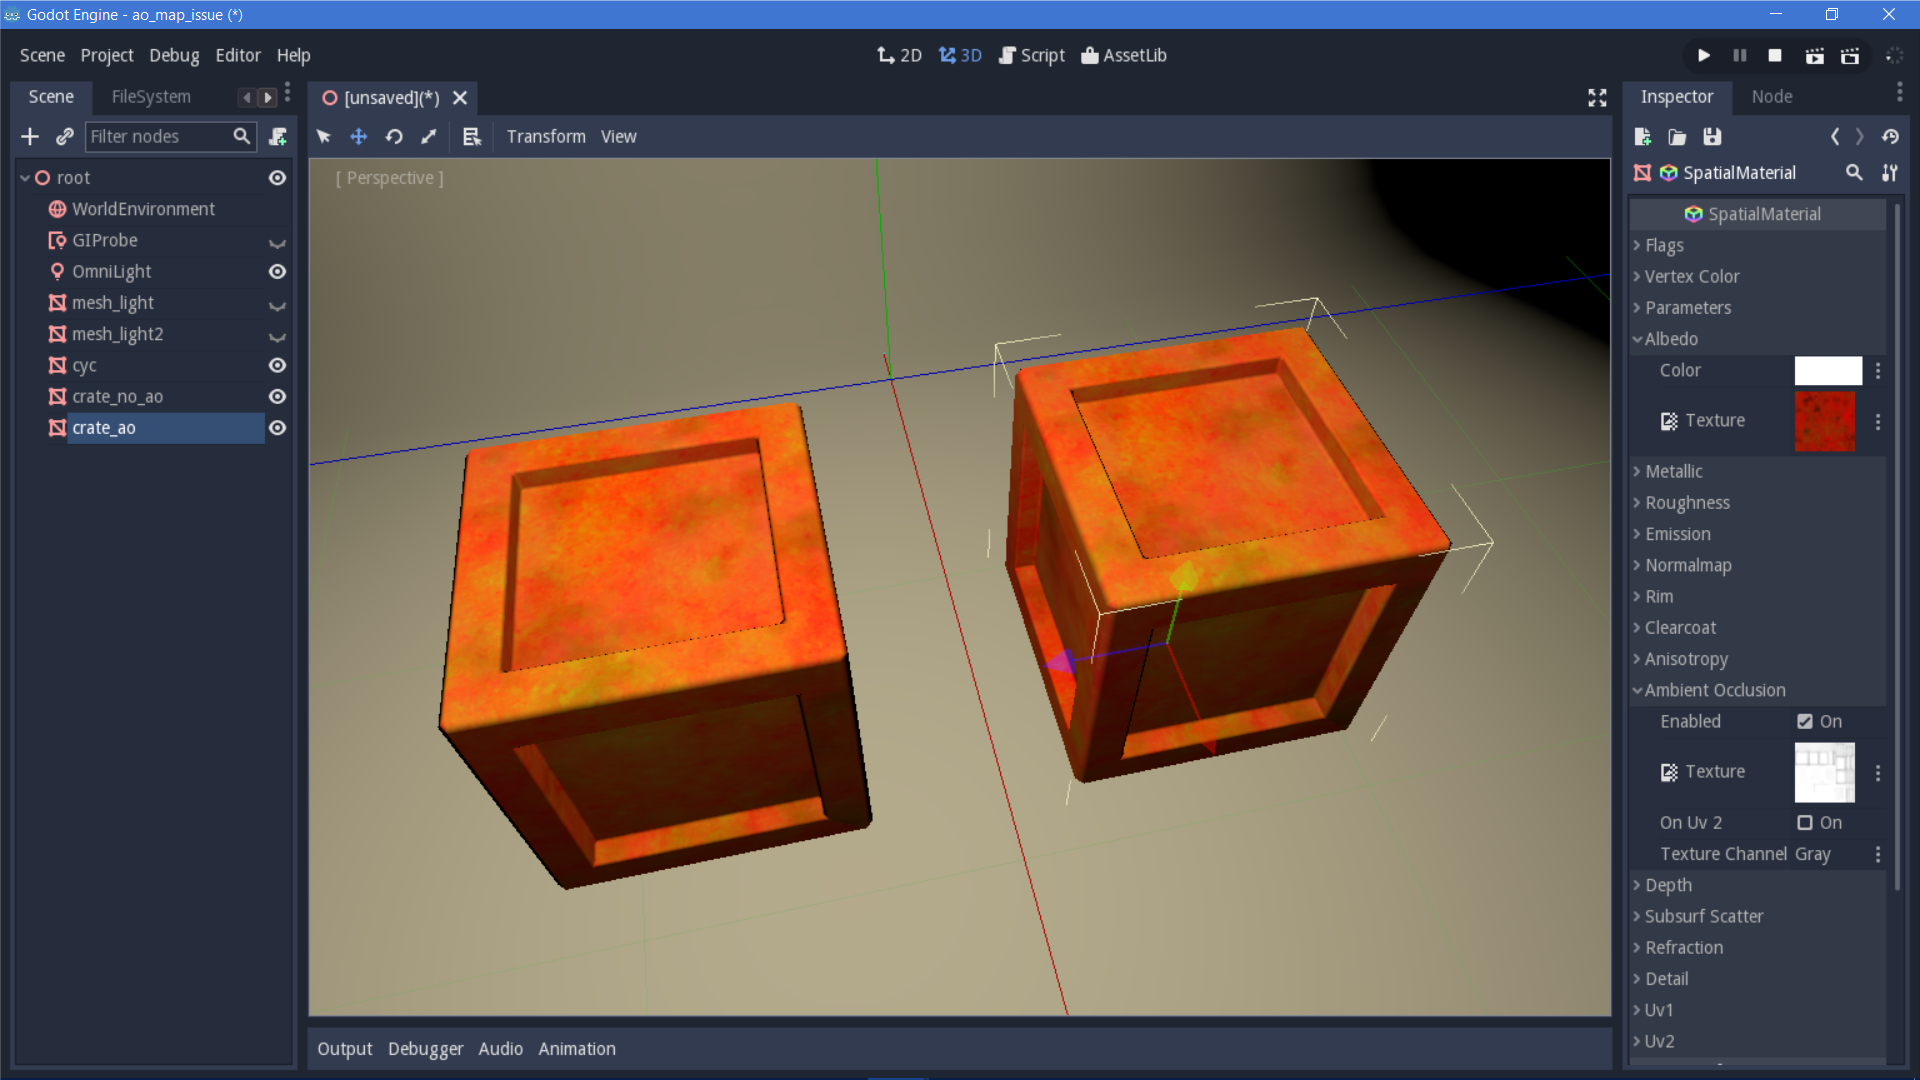Open the Debugger panel at the bottom
The height and width of the screenshot is (1080, 1920).
[x=425, y=1048]
